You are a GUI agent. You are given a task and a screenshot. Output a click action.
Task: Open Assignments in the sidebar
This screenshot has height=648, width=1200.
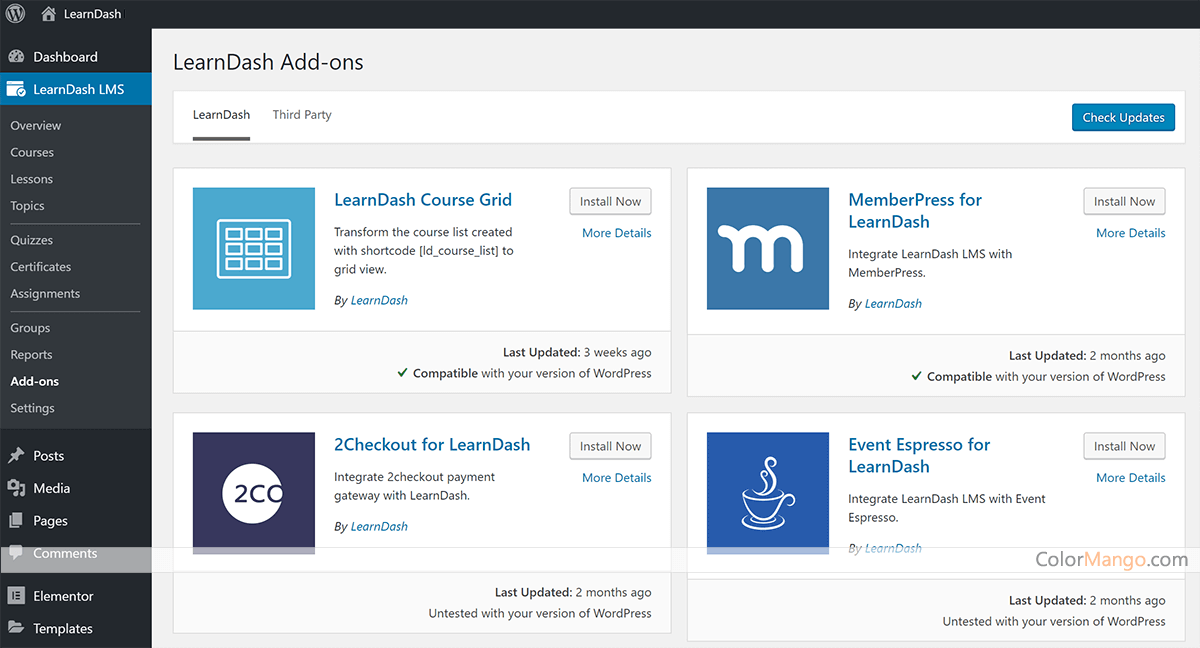point(45,294)
